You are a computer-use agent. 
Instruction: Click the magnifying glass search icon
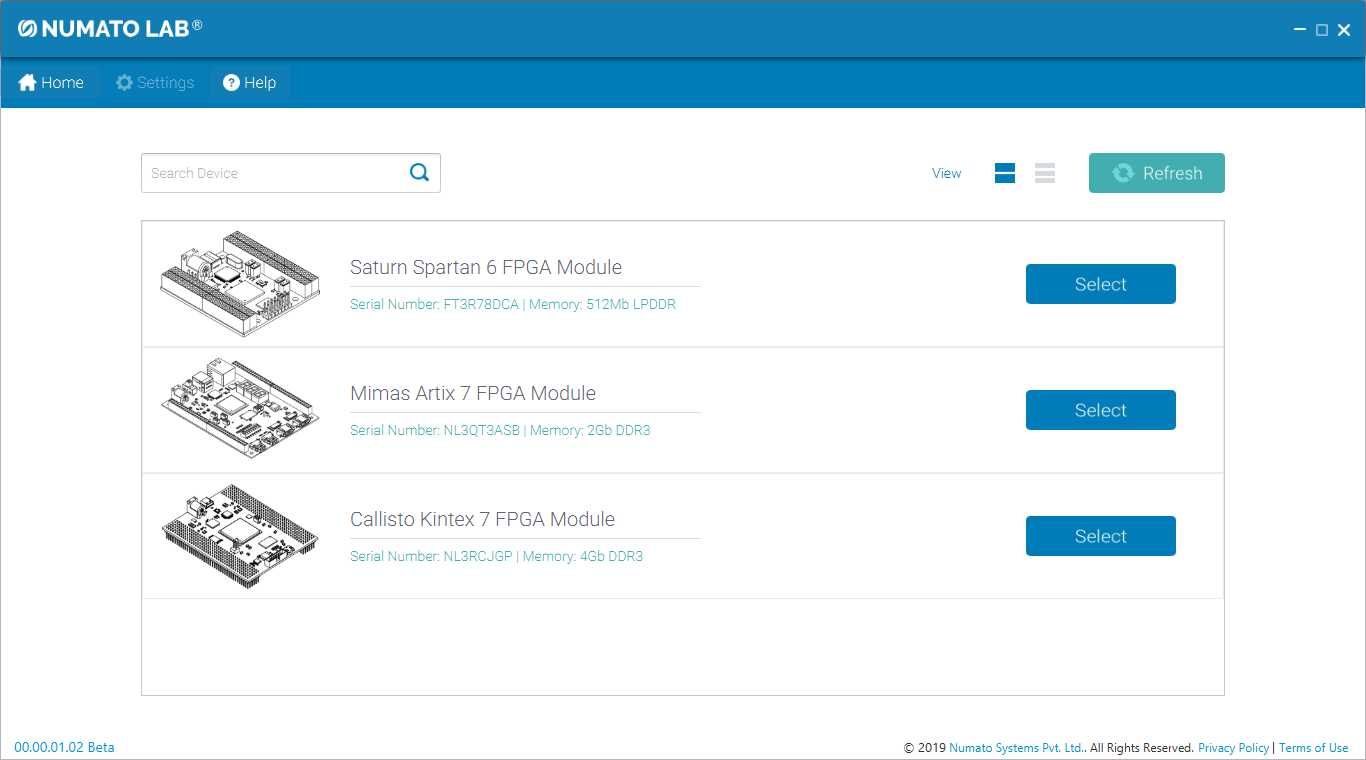[x=419, y=172]
